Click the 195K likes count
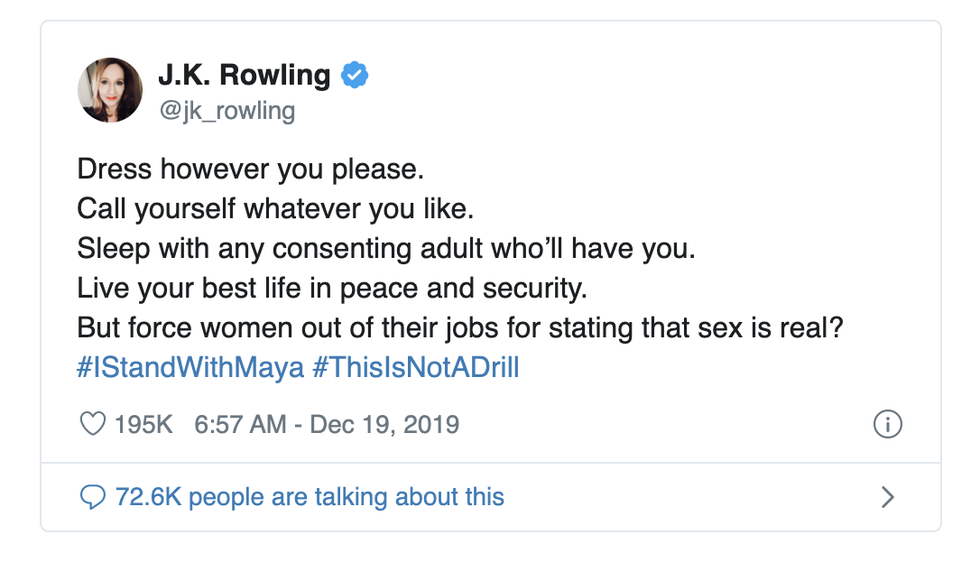The image size is (980, 561). (143, 424)
